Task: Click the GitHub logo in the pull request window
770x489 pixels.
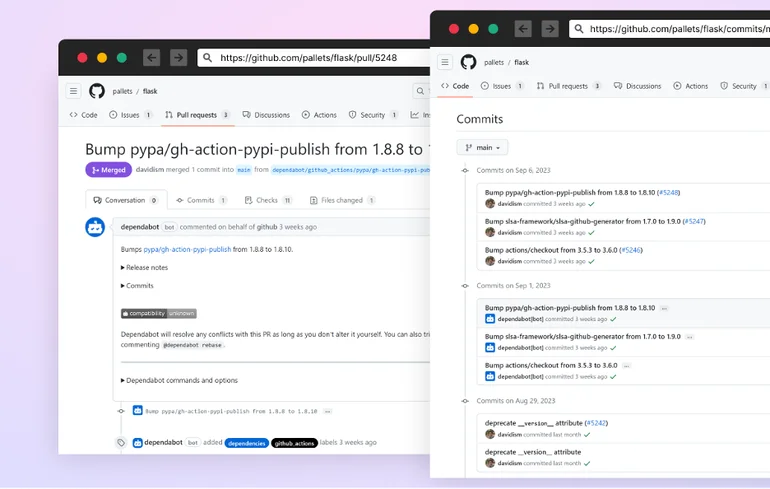Action: pos(97,91)
